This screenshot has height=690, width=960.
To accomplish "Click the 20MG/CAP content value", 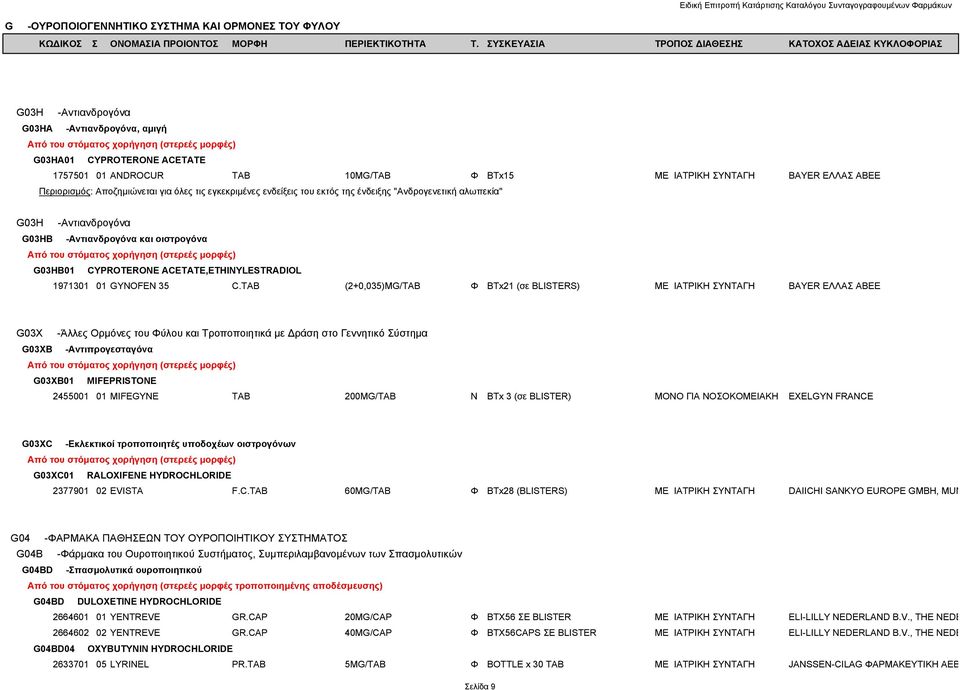I will 368,617.
